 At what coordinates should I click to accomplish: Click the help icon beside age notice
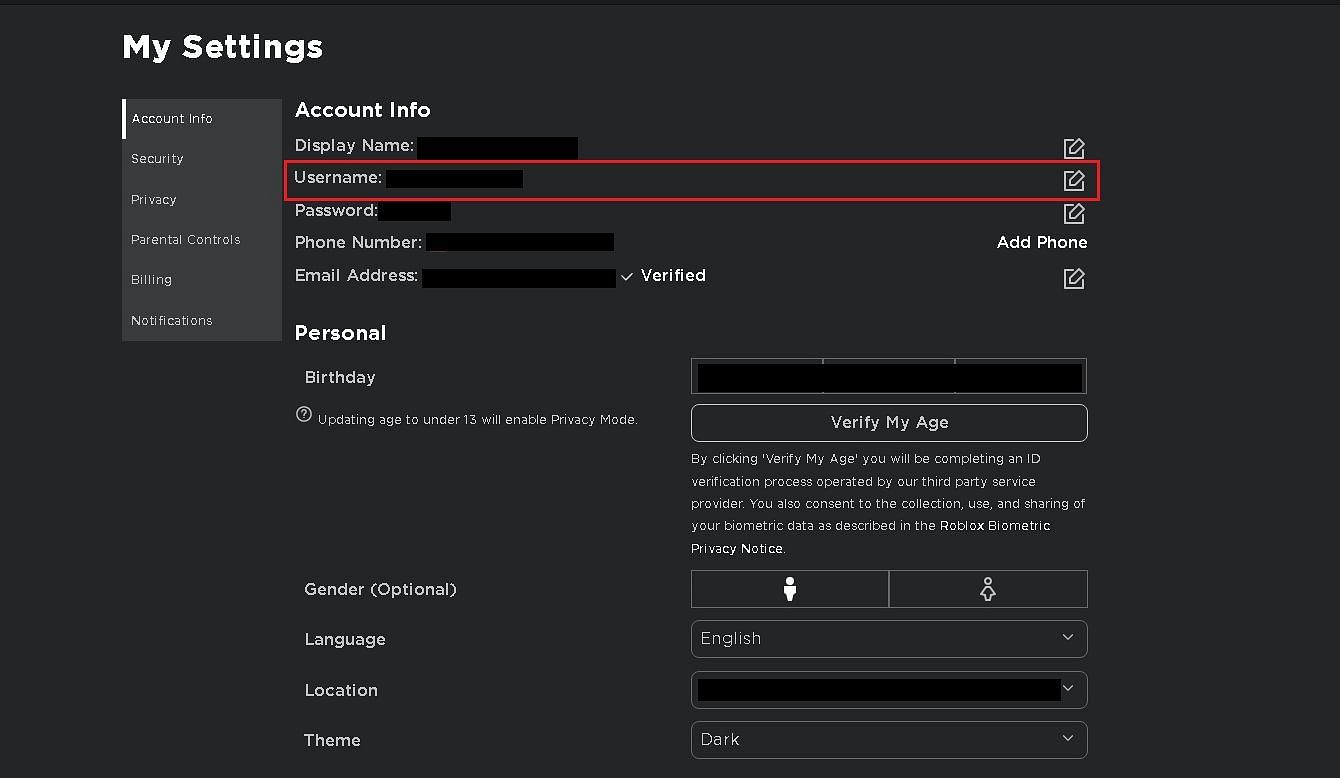(304, 415)
